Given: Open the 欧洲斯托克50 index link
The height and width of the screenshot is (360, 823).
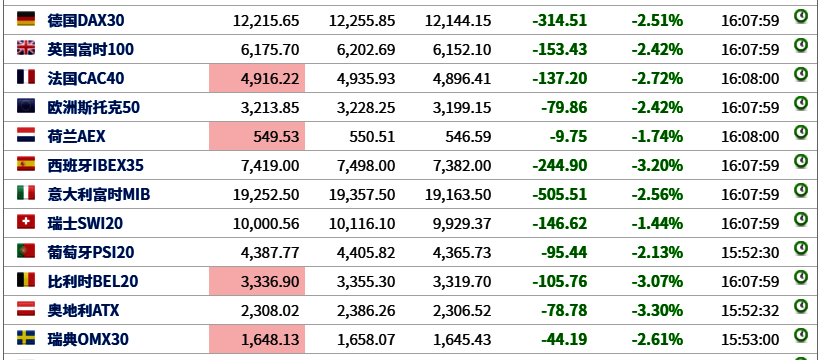Looking at the screenshot, I should point(93,108).
